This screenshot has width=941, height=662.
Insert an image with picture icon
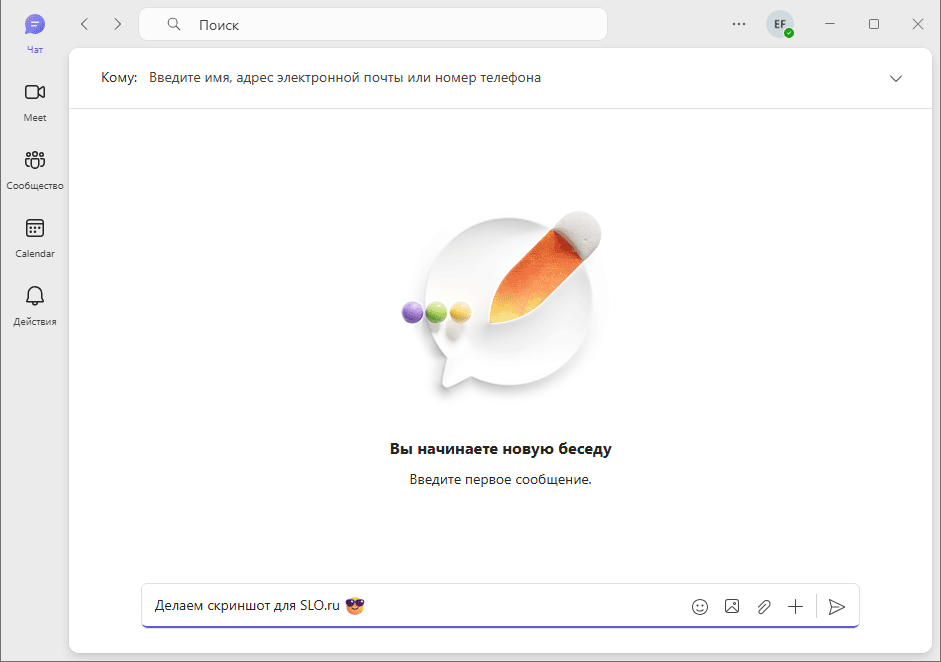click(732, 606)
